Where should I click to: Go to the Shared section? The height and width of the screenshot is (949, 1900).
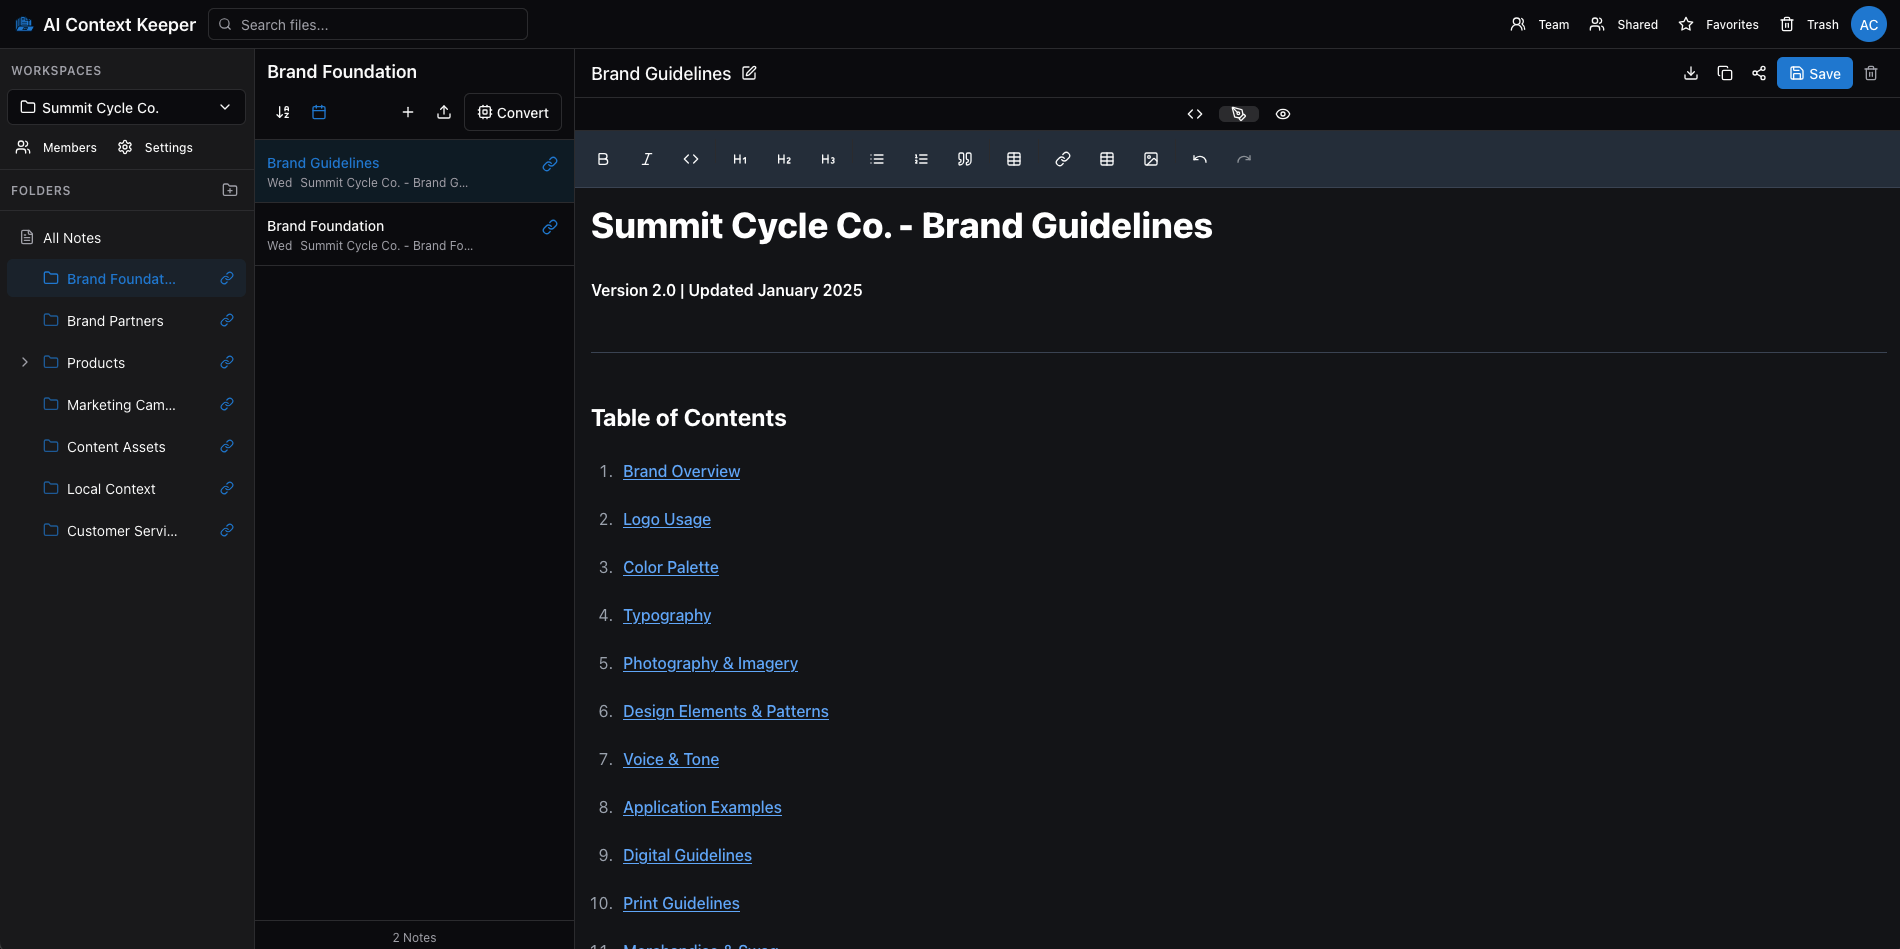click(1624, 24)
